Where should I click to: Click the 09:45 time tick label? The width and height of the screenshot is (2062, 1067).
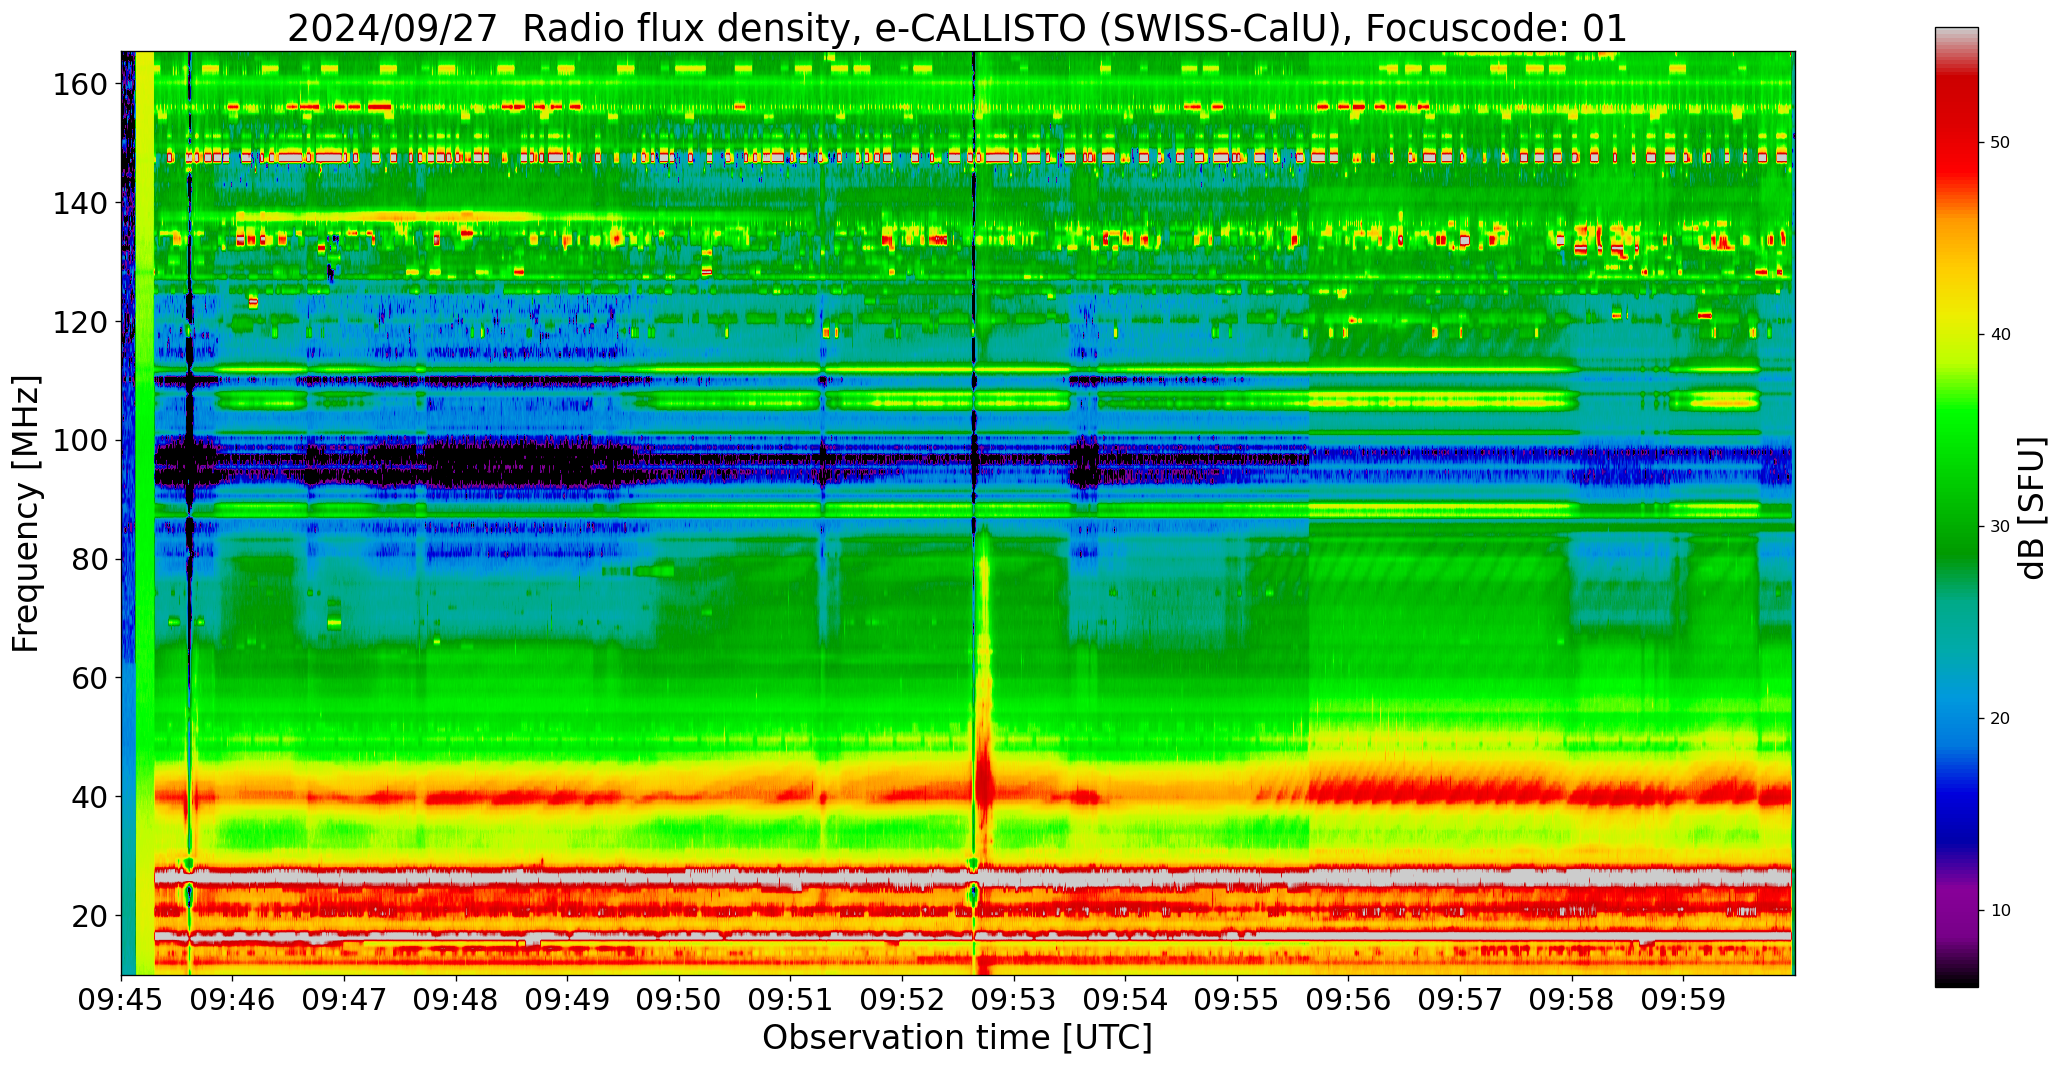click(x=122, y=999)
